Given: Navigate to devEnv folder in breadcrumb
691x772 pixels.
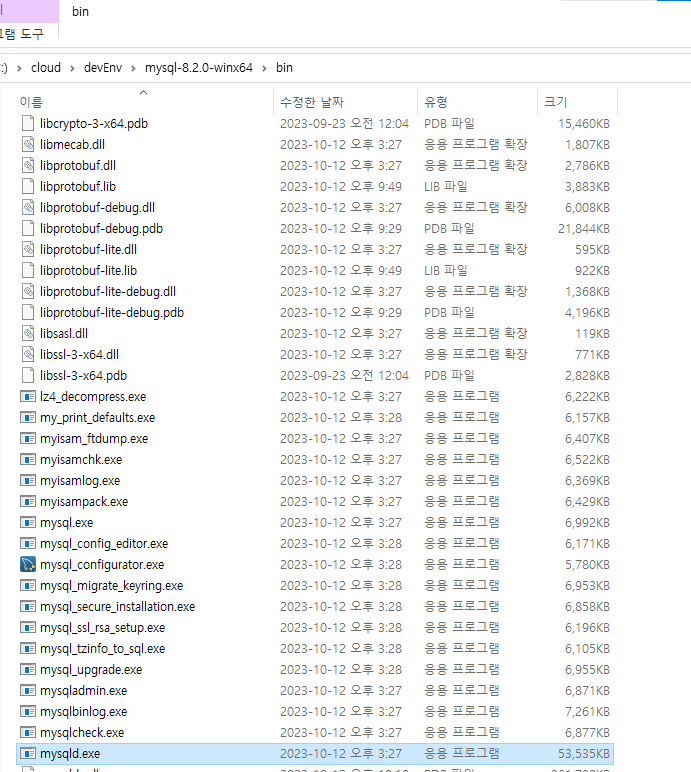Looking at the screenshot, I should [x=103, y=67].
